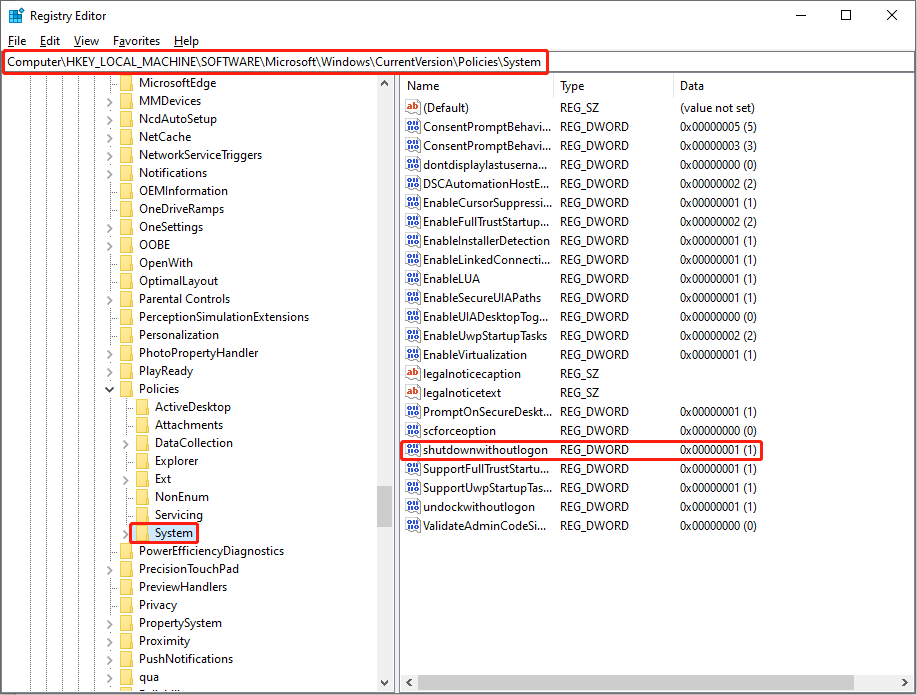Click the DWORD icon beside shutdownwithoutlogon
917x695 pixels.
[x=412, y=450]
